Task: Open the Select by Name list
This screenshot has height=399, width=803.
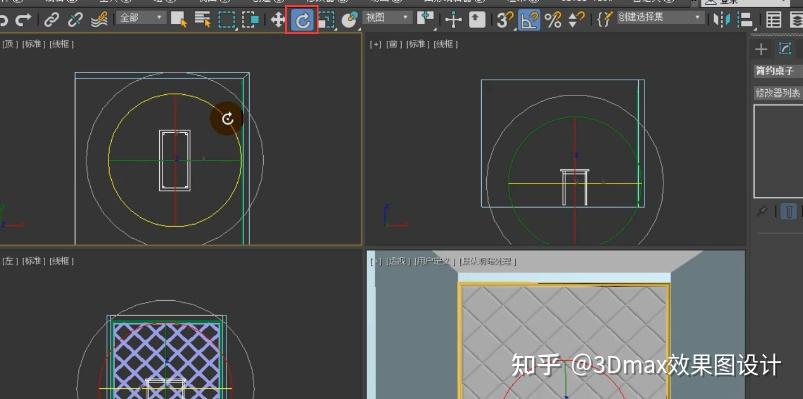Action: (x=203, y=20)
